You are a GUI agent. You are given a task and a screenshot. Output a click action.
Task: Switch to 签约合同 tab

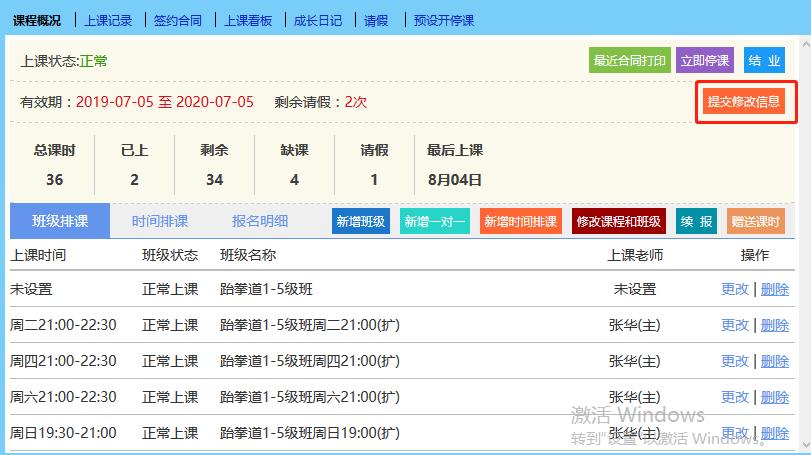click(x=178, y=20)
